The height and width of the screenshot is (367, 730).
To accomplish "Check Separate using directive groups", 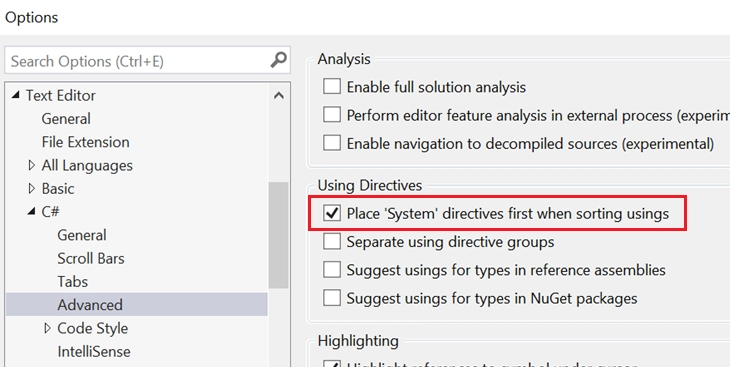I will click(x=331, y=242).
